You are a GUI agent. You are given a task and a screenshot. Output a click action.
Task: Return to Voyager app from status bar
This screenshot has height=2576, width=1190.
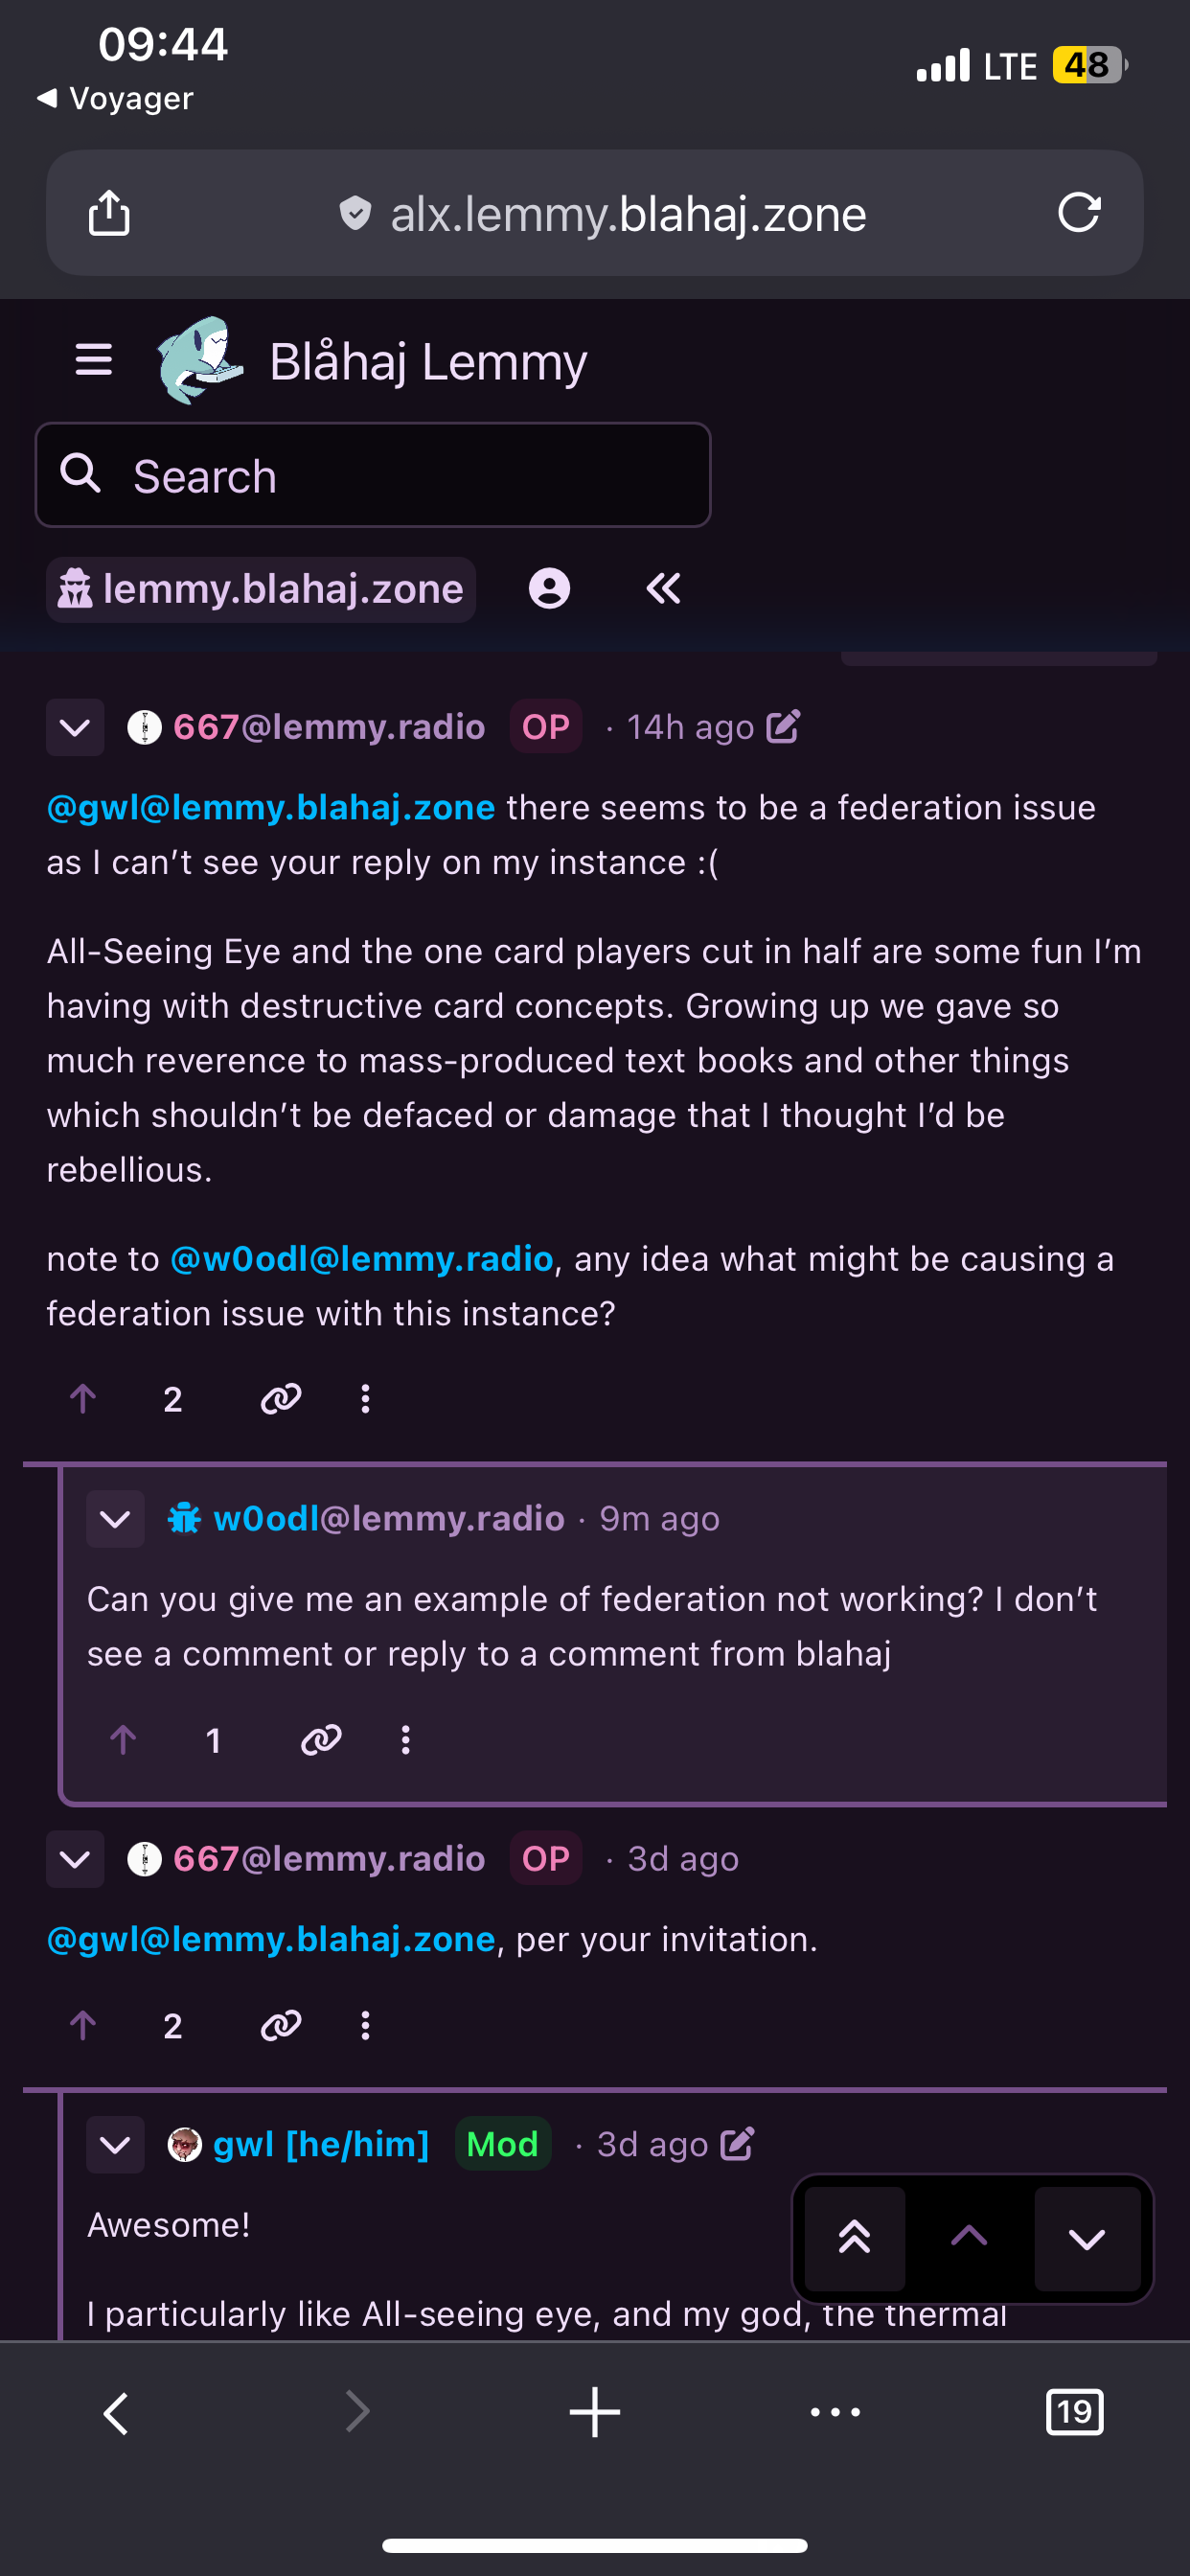115,98
